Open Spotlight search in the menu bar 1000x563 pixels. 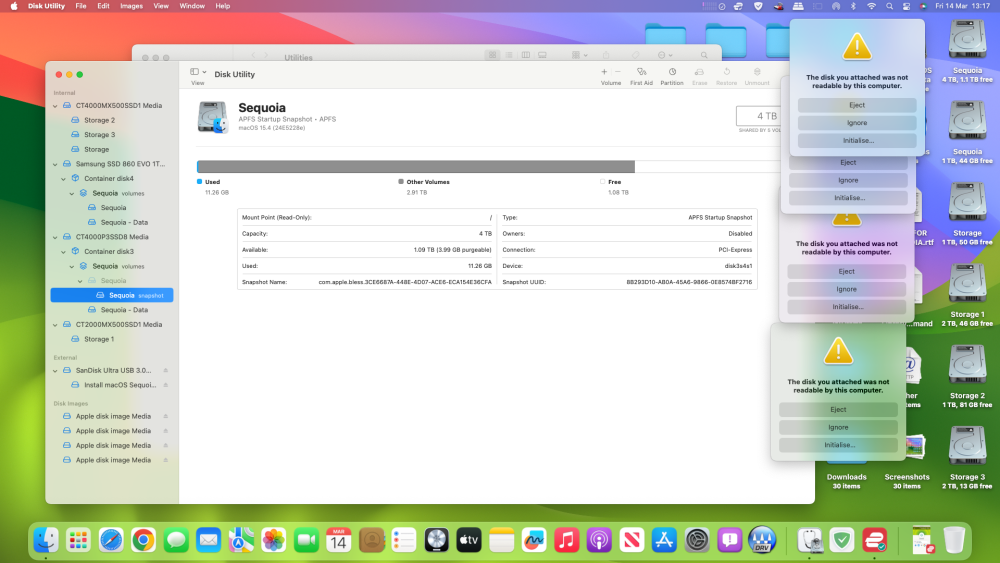coord(889,6)
